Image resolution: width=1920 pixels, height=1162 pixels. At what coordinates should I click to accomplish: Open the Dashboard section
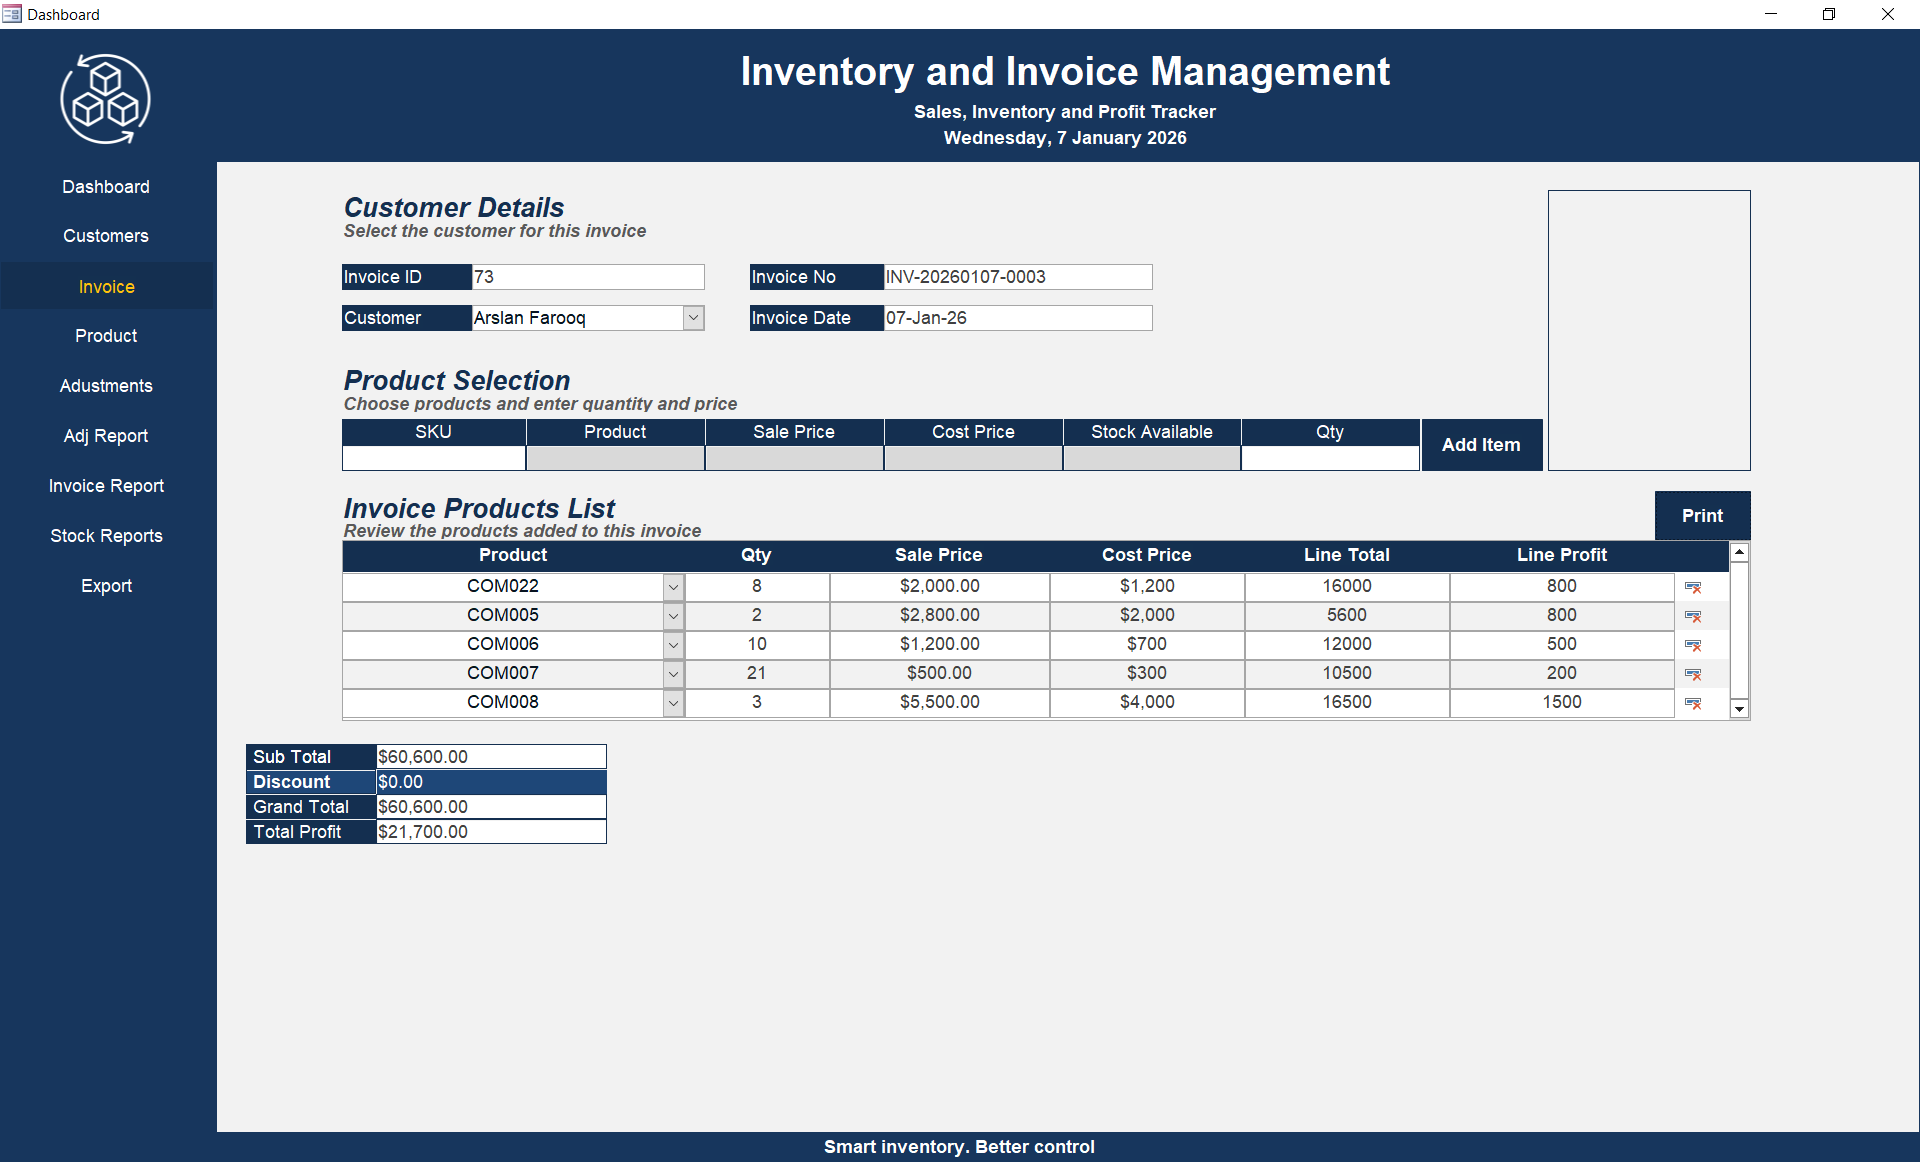(x=106, y=187)
